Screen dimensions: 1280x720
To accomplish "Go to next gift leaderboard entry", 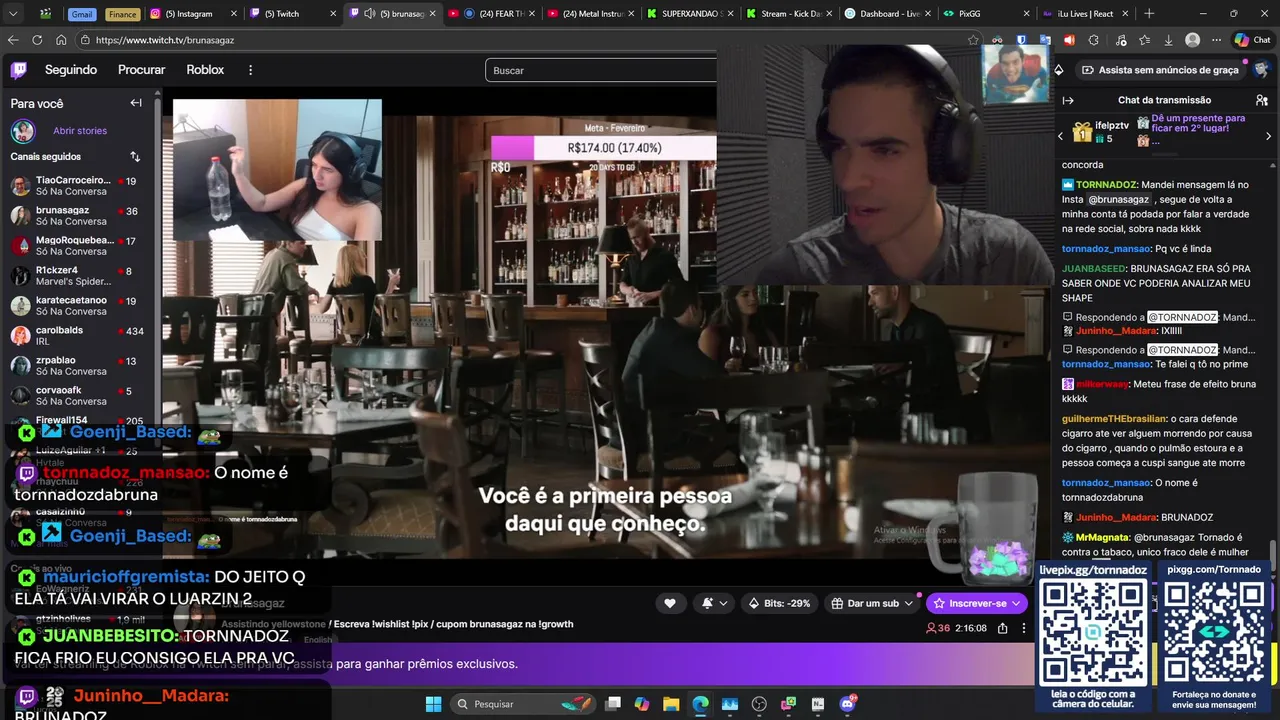I will (1269, 136).
